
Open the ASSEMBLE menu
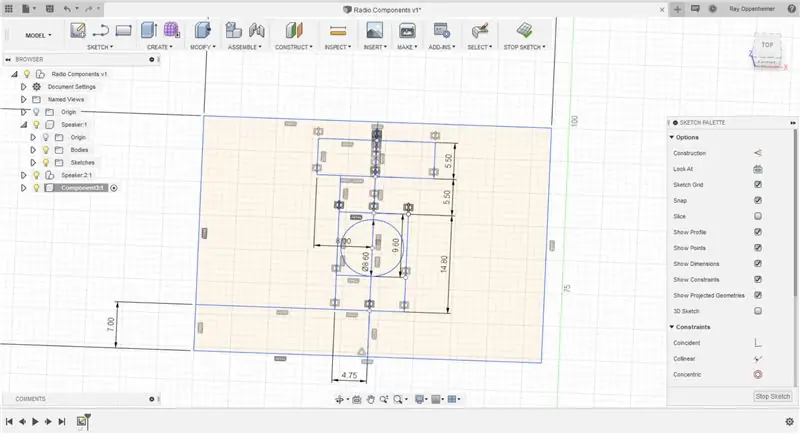click(244, 47)
